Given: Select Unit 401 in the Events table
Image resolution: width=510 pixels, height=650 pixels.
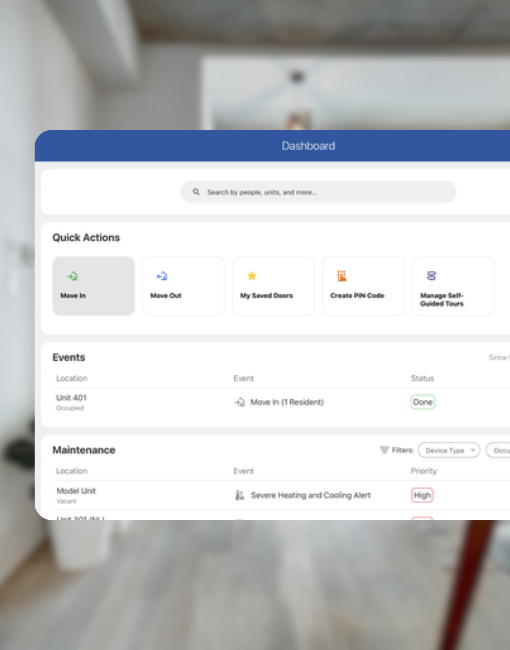Looking at the screenshot, I should pyautogui.click(x=71, y=398).
